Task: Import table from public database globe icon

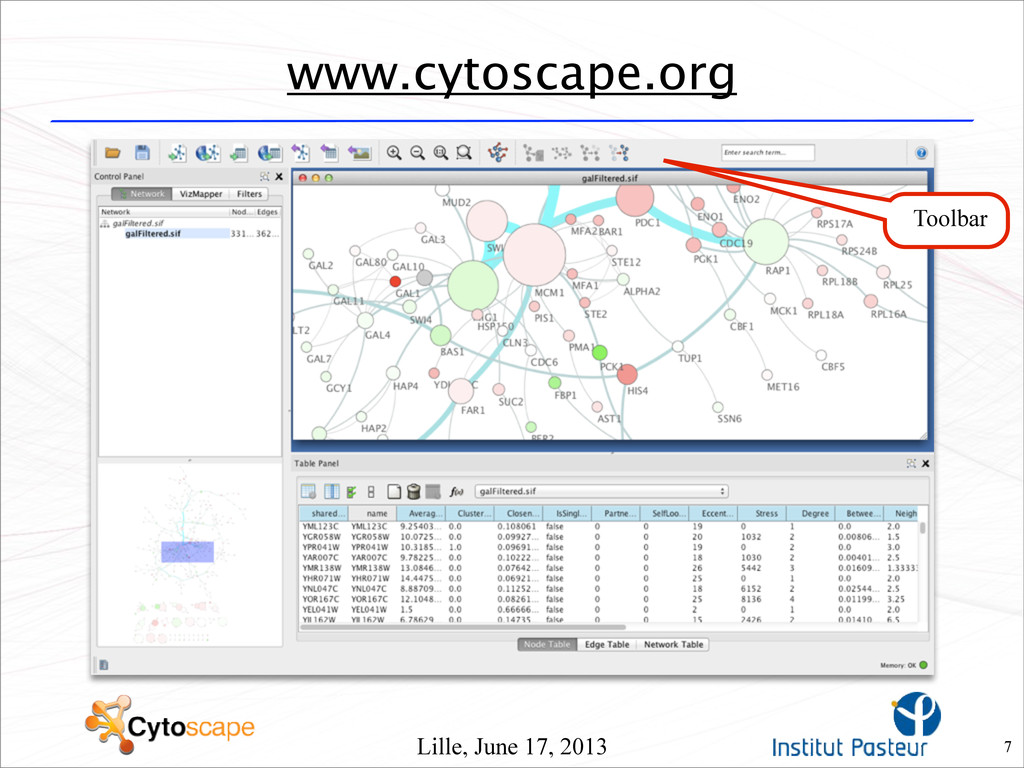Action: pos(270,153)
